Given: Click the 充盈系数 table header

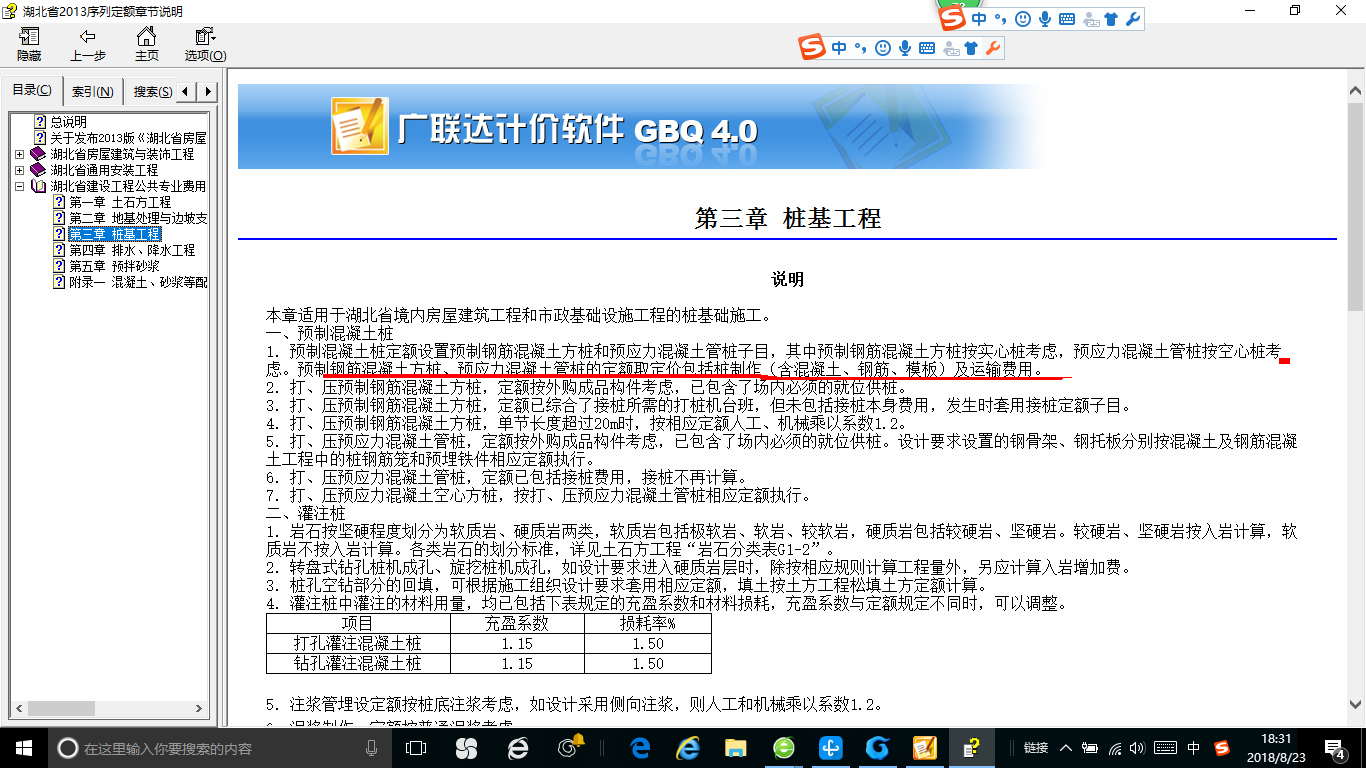Looking at the screenshot, I should 517,623.
